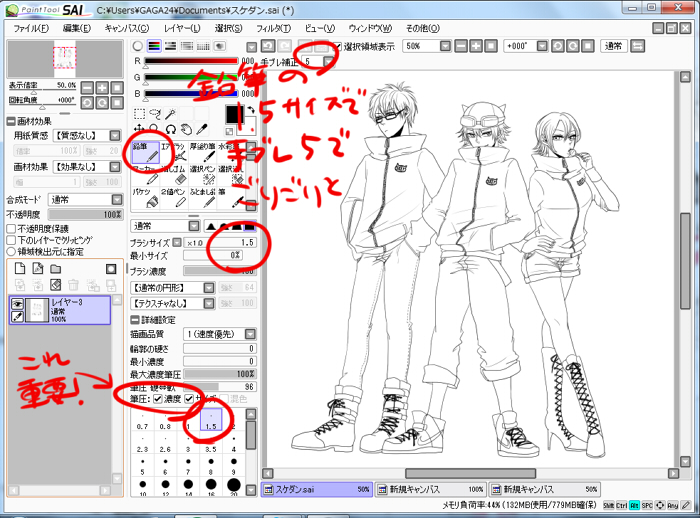Select the バケツ bucket fill tool
This screenshot has width=700, height=518.
[146, 198]
